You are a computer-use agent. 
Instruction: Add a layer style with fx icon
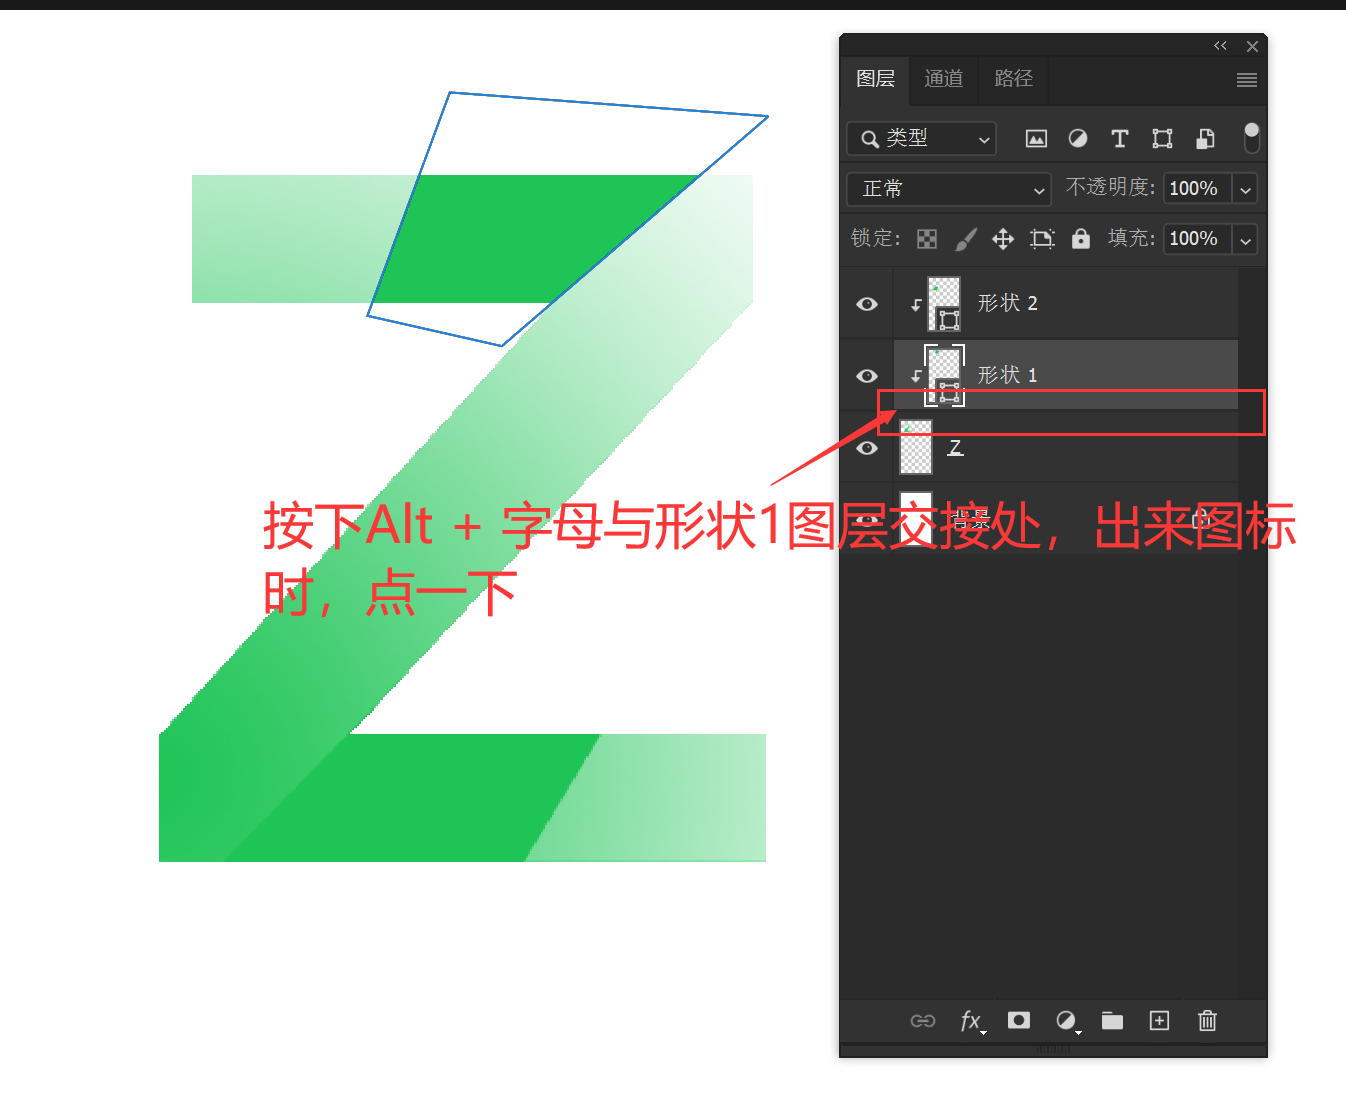point(972,1021)
